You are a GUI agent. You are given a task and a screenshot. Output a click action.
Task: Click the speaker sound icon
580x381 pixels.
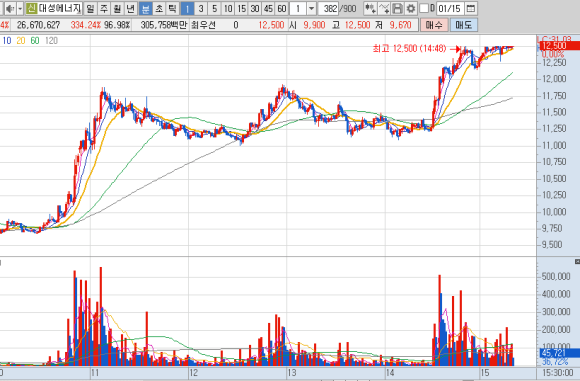10,8
